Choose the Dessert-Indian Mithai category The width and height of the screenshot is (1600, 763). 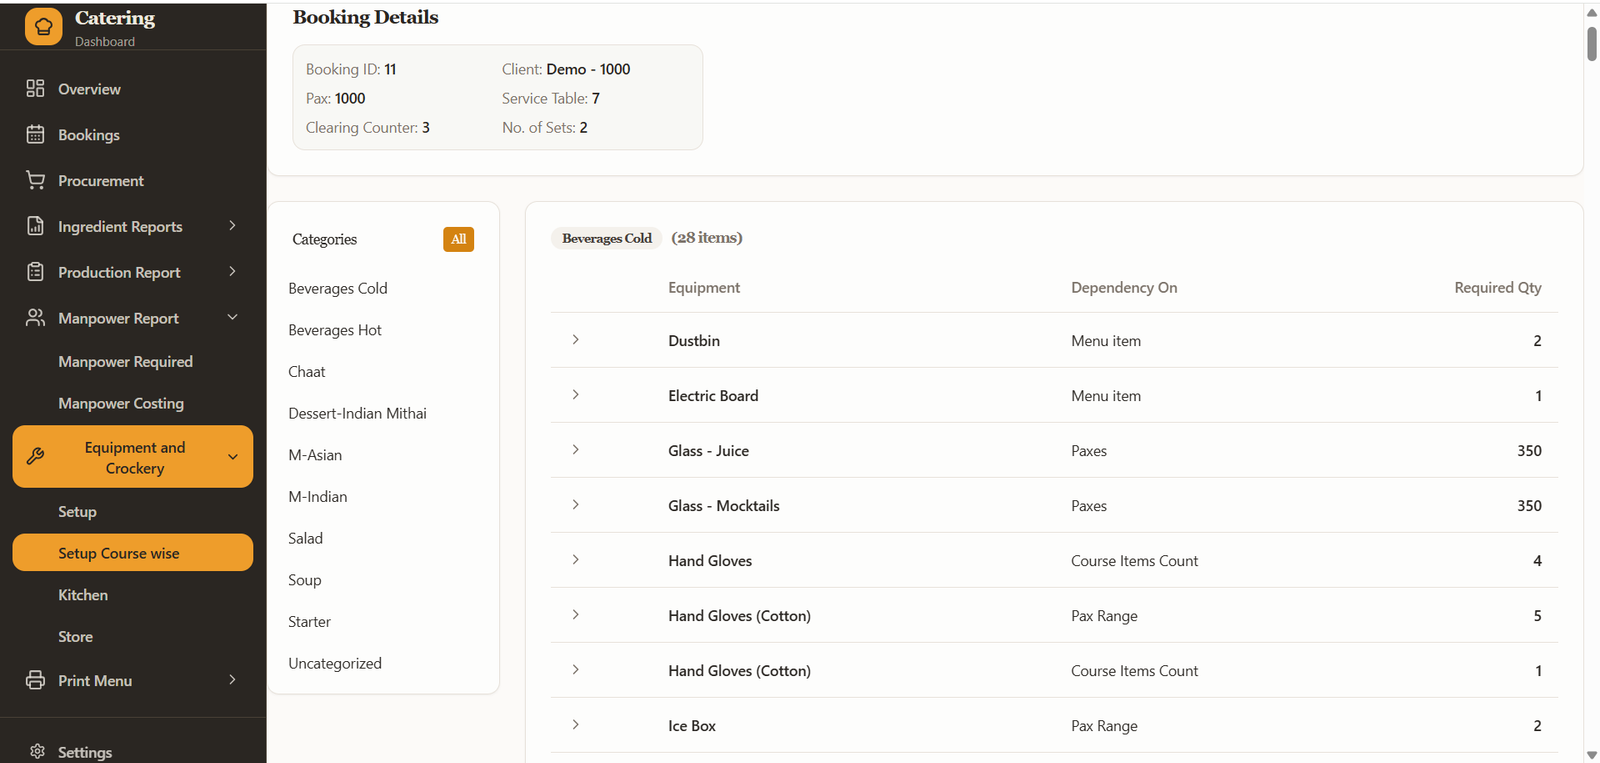coord(357,413)
